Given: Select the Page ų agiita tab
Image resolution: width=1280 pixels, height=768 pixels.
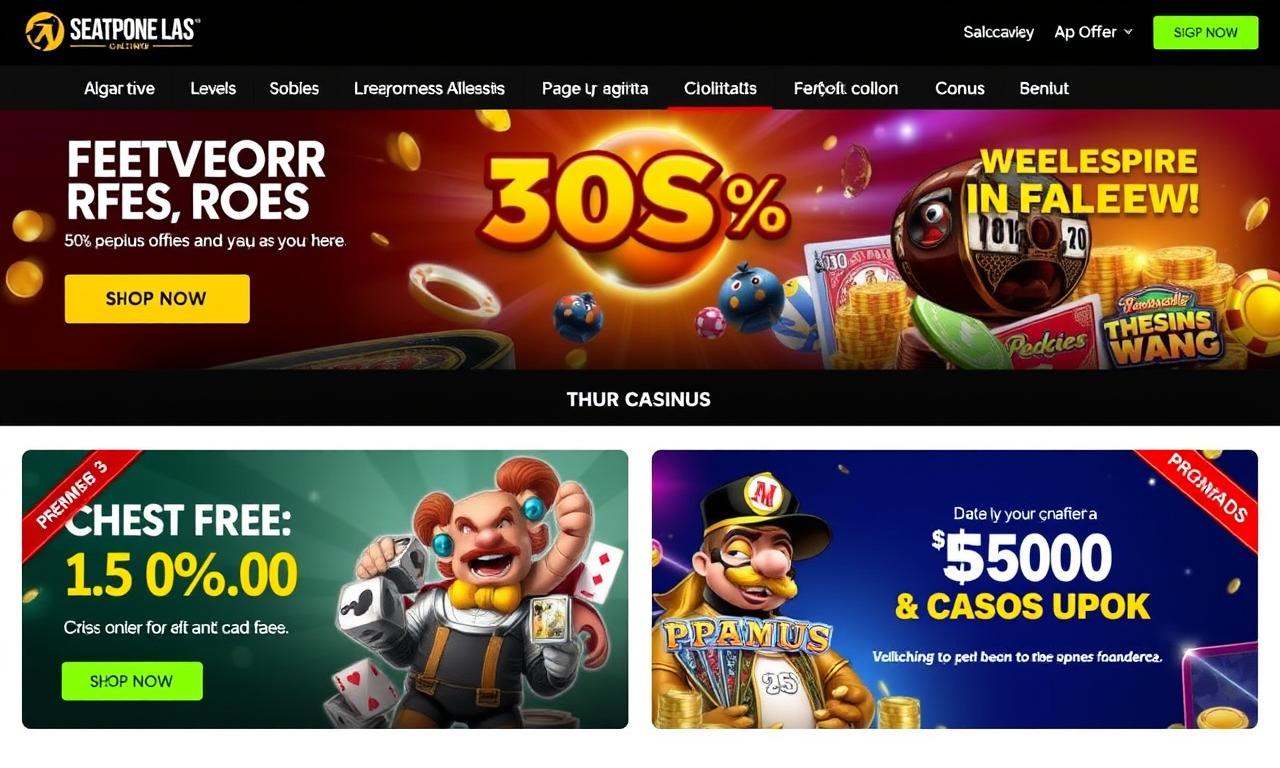Looking at the screenshot, I should coord(595,88).
